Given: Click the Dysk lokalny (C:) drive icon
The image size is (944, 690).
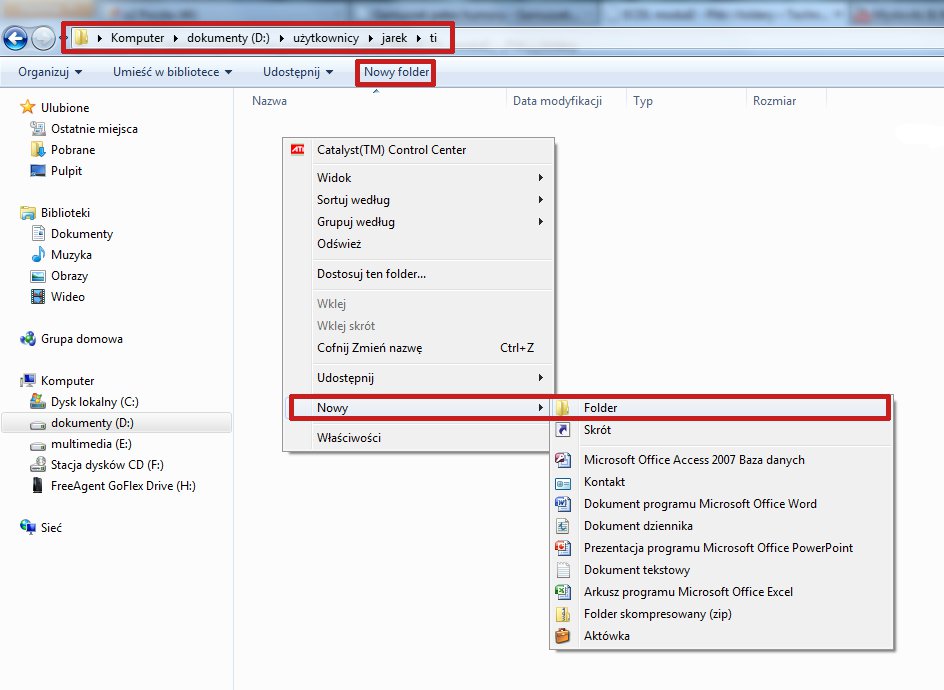Looking at the screenshot, I should pyautogui.click(x=38, y=401).
